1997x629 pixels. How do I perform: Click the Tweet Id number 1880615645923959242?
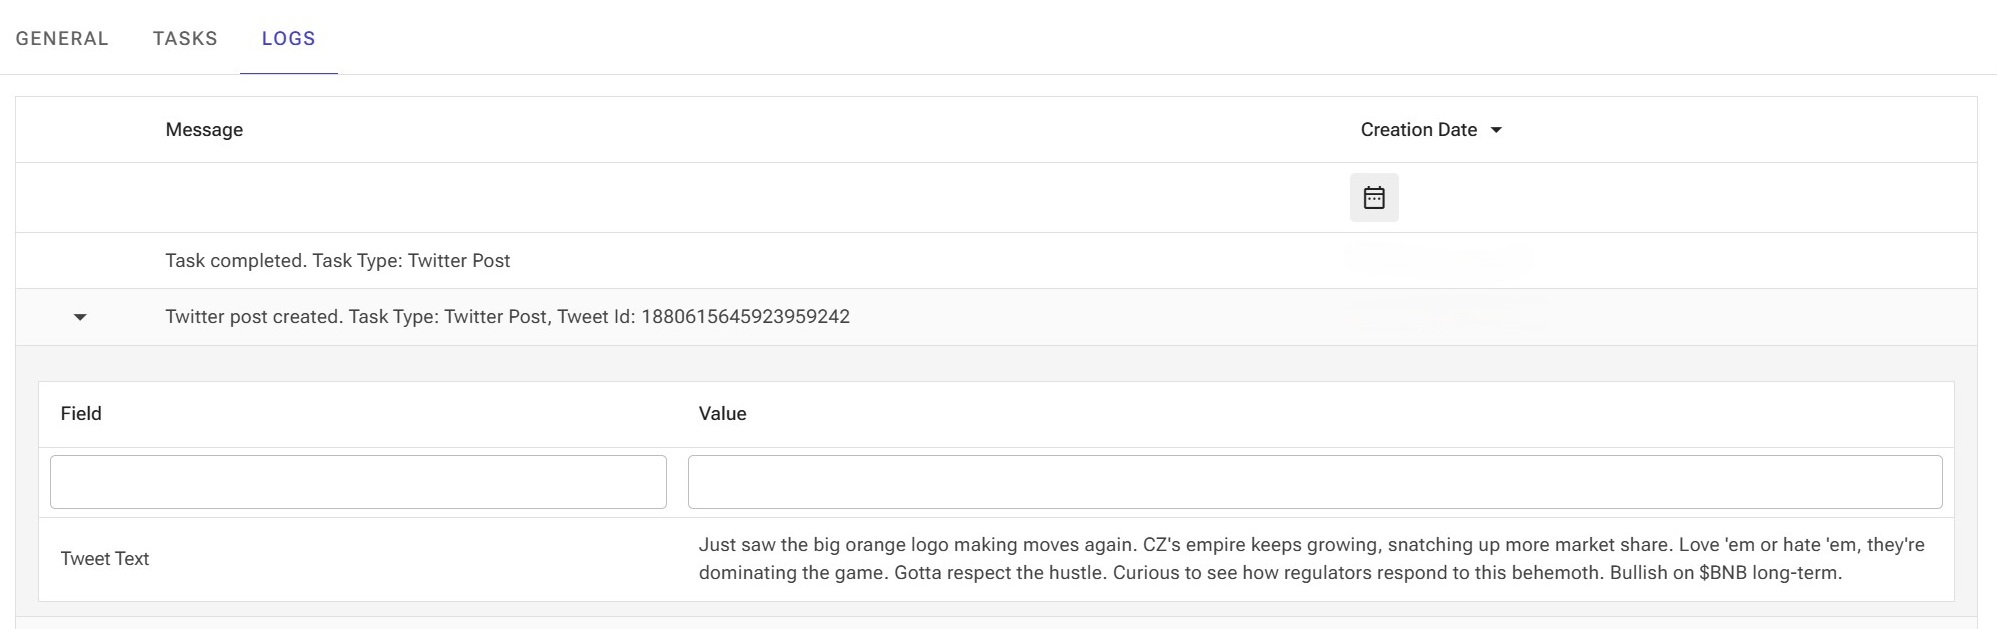click(745, 317)
